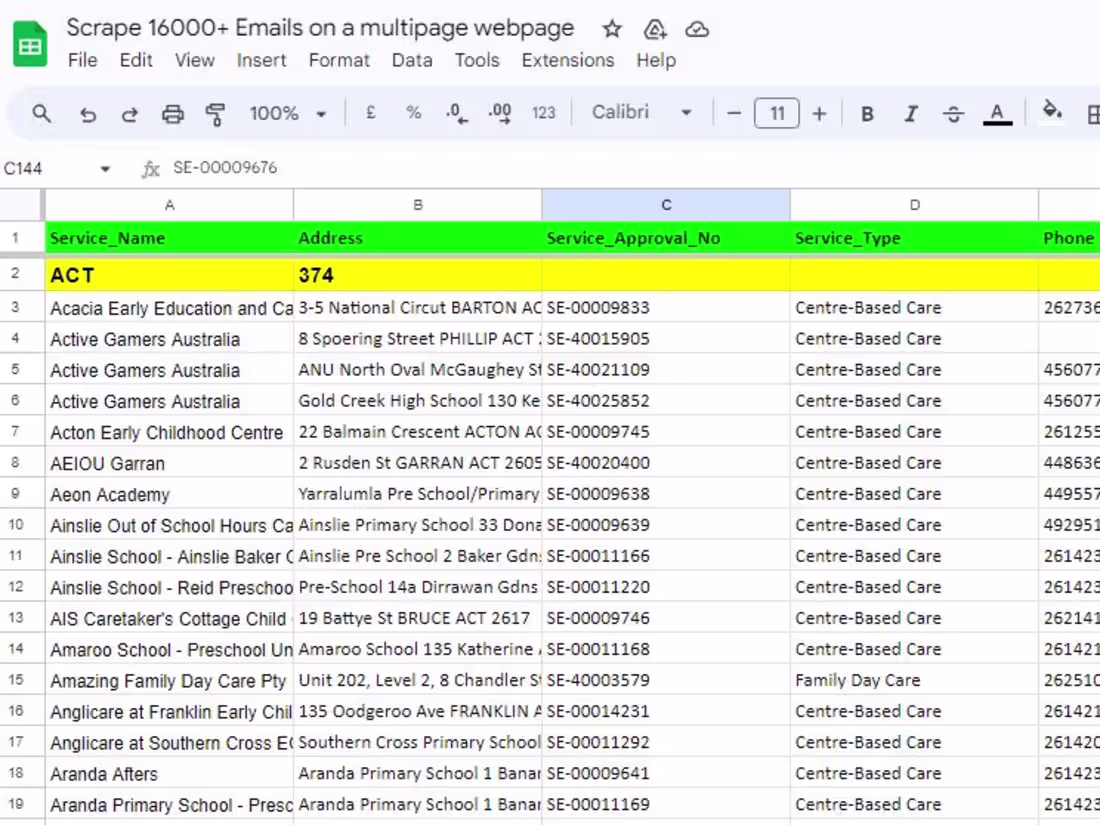Open the Edit menu

(x=135, y=60)
